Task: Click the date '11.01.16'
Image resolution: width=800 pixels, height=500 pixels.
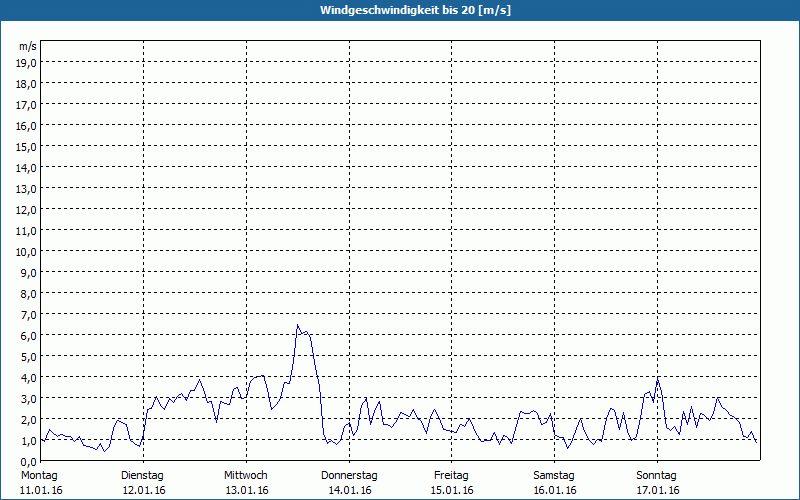Action: [41, 491]
